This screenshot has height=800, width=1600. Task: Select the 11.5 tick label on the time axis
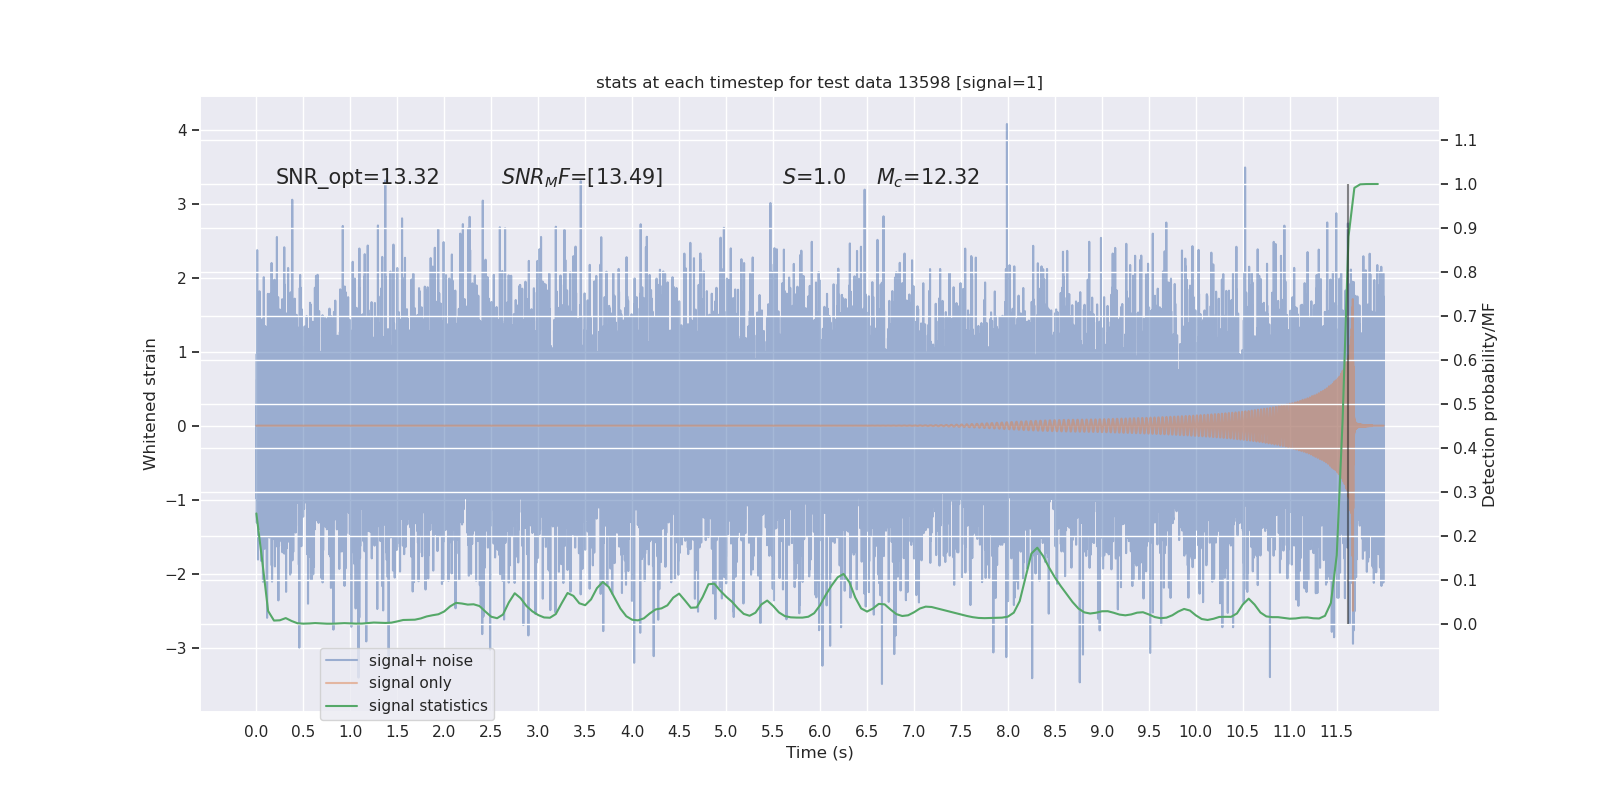point(1337,732)
